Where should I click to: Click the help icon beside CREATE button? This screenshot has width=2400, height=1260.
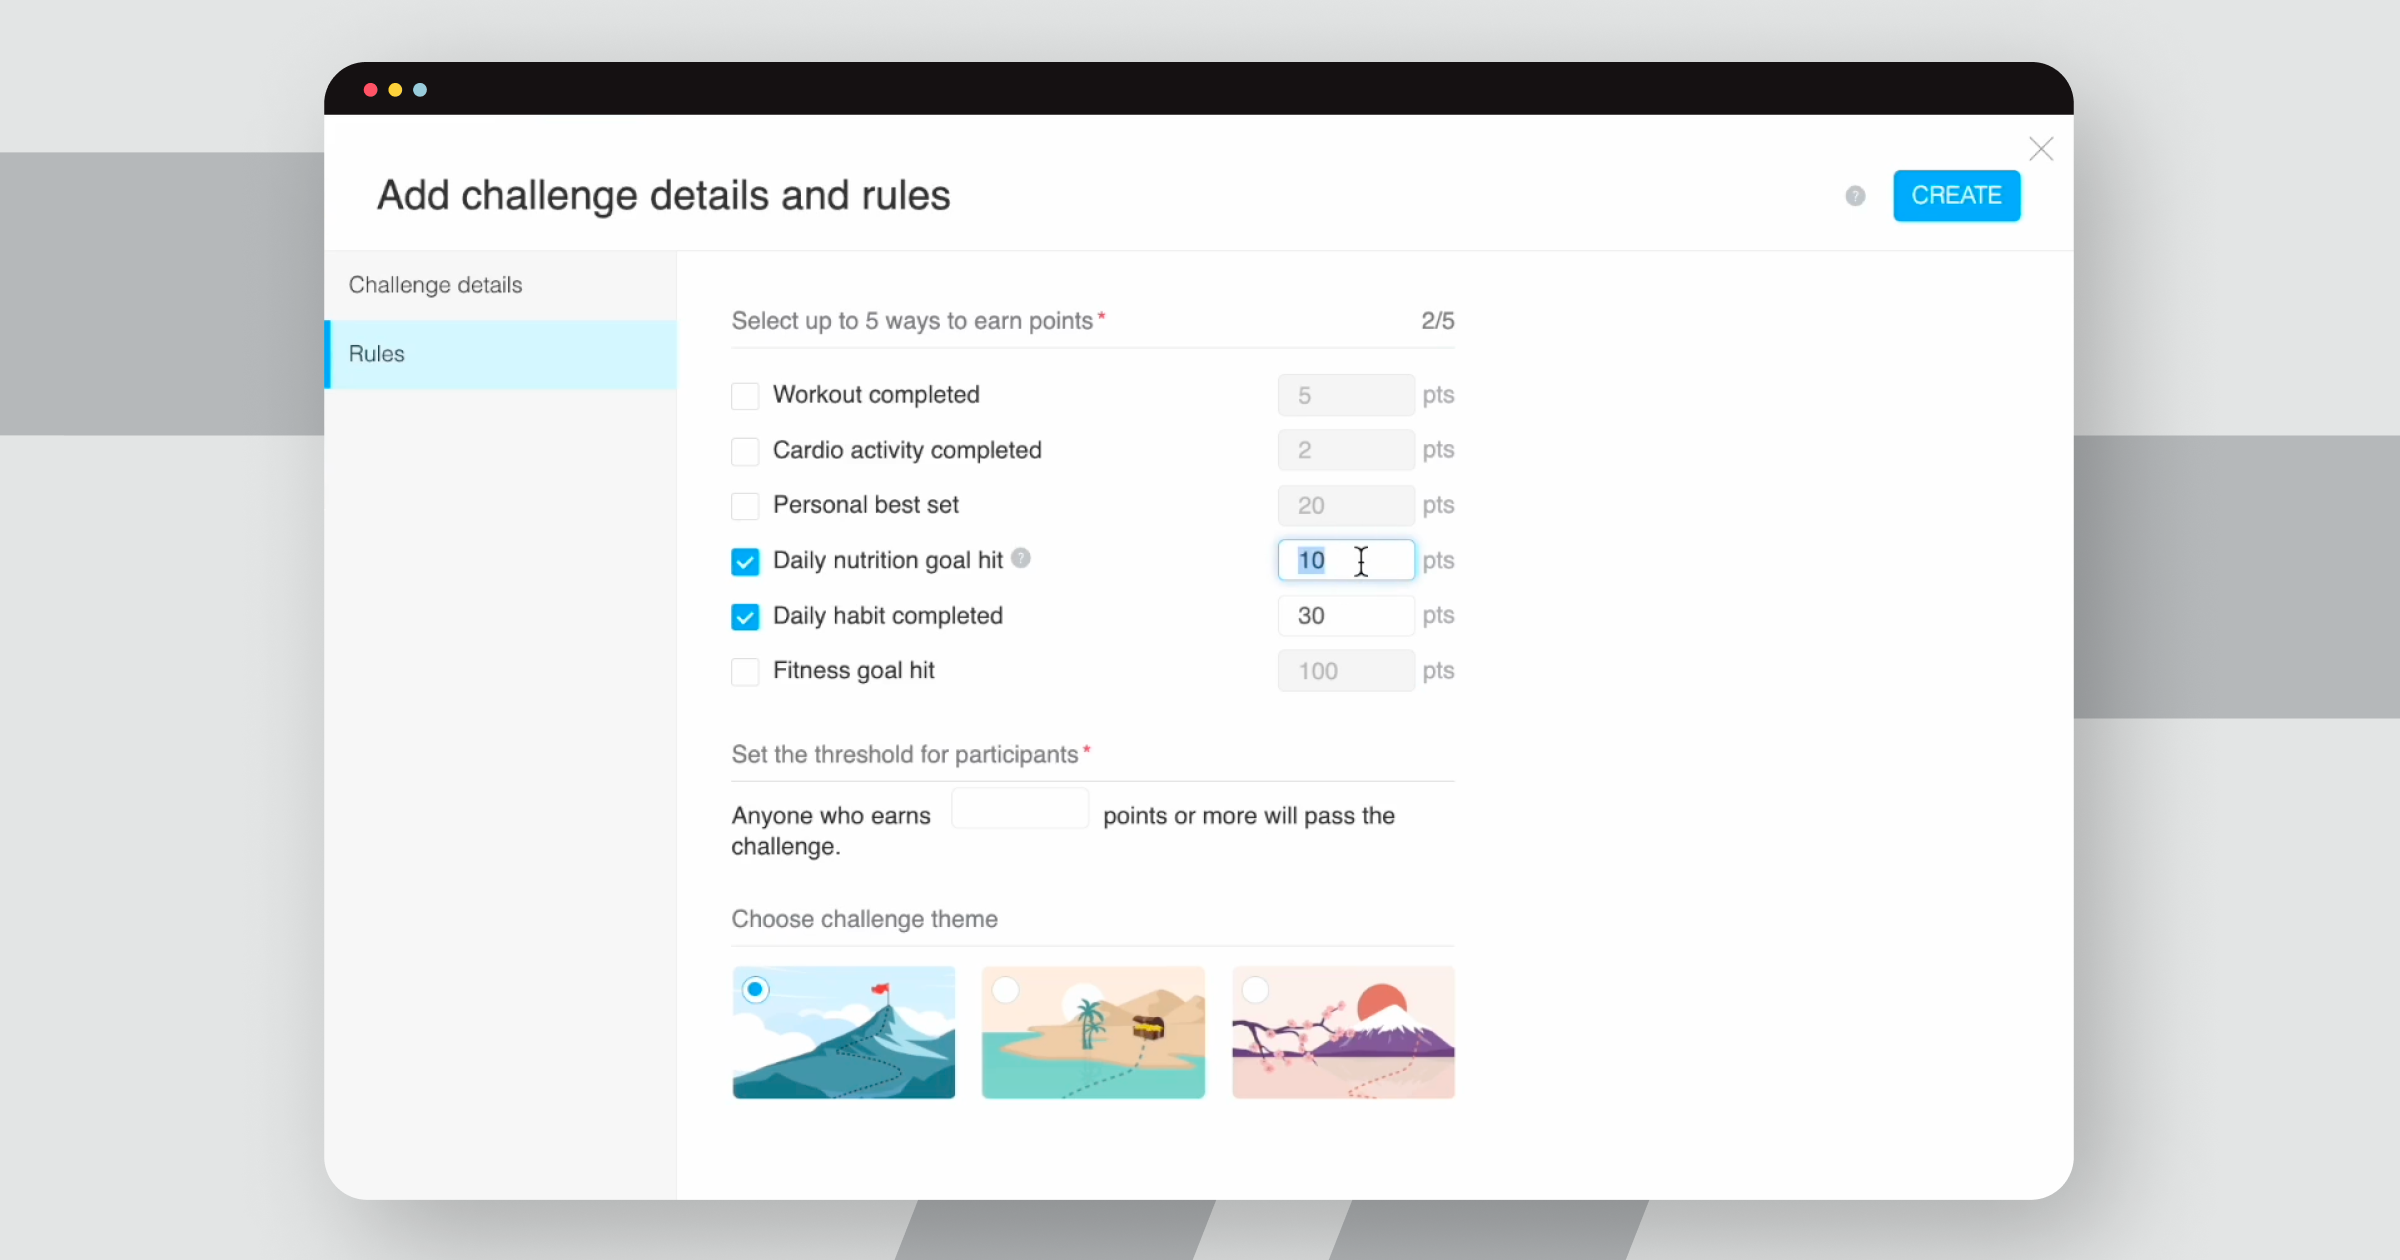point(1855,196)
